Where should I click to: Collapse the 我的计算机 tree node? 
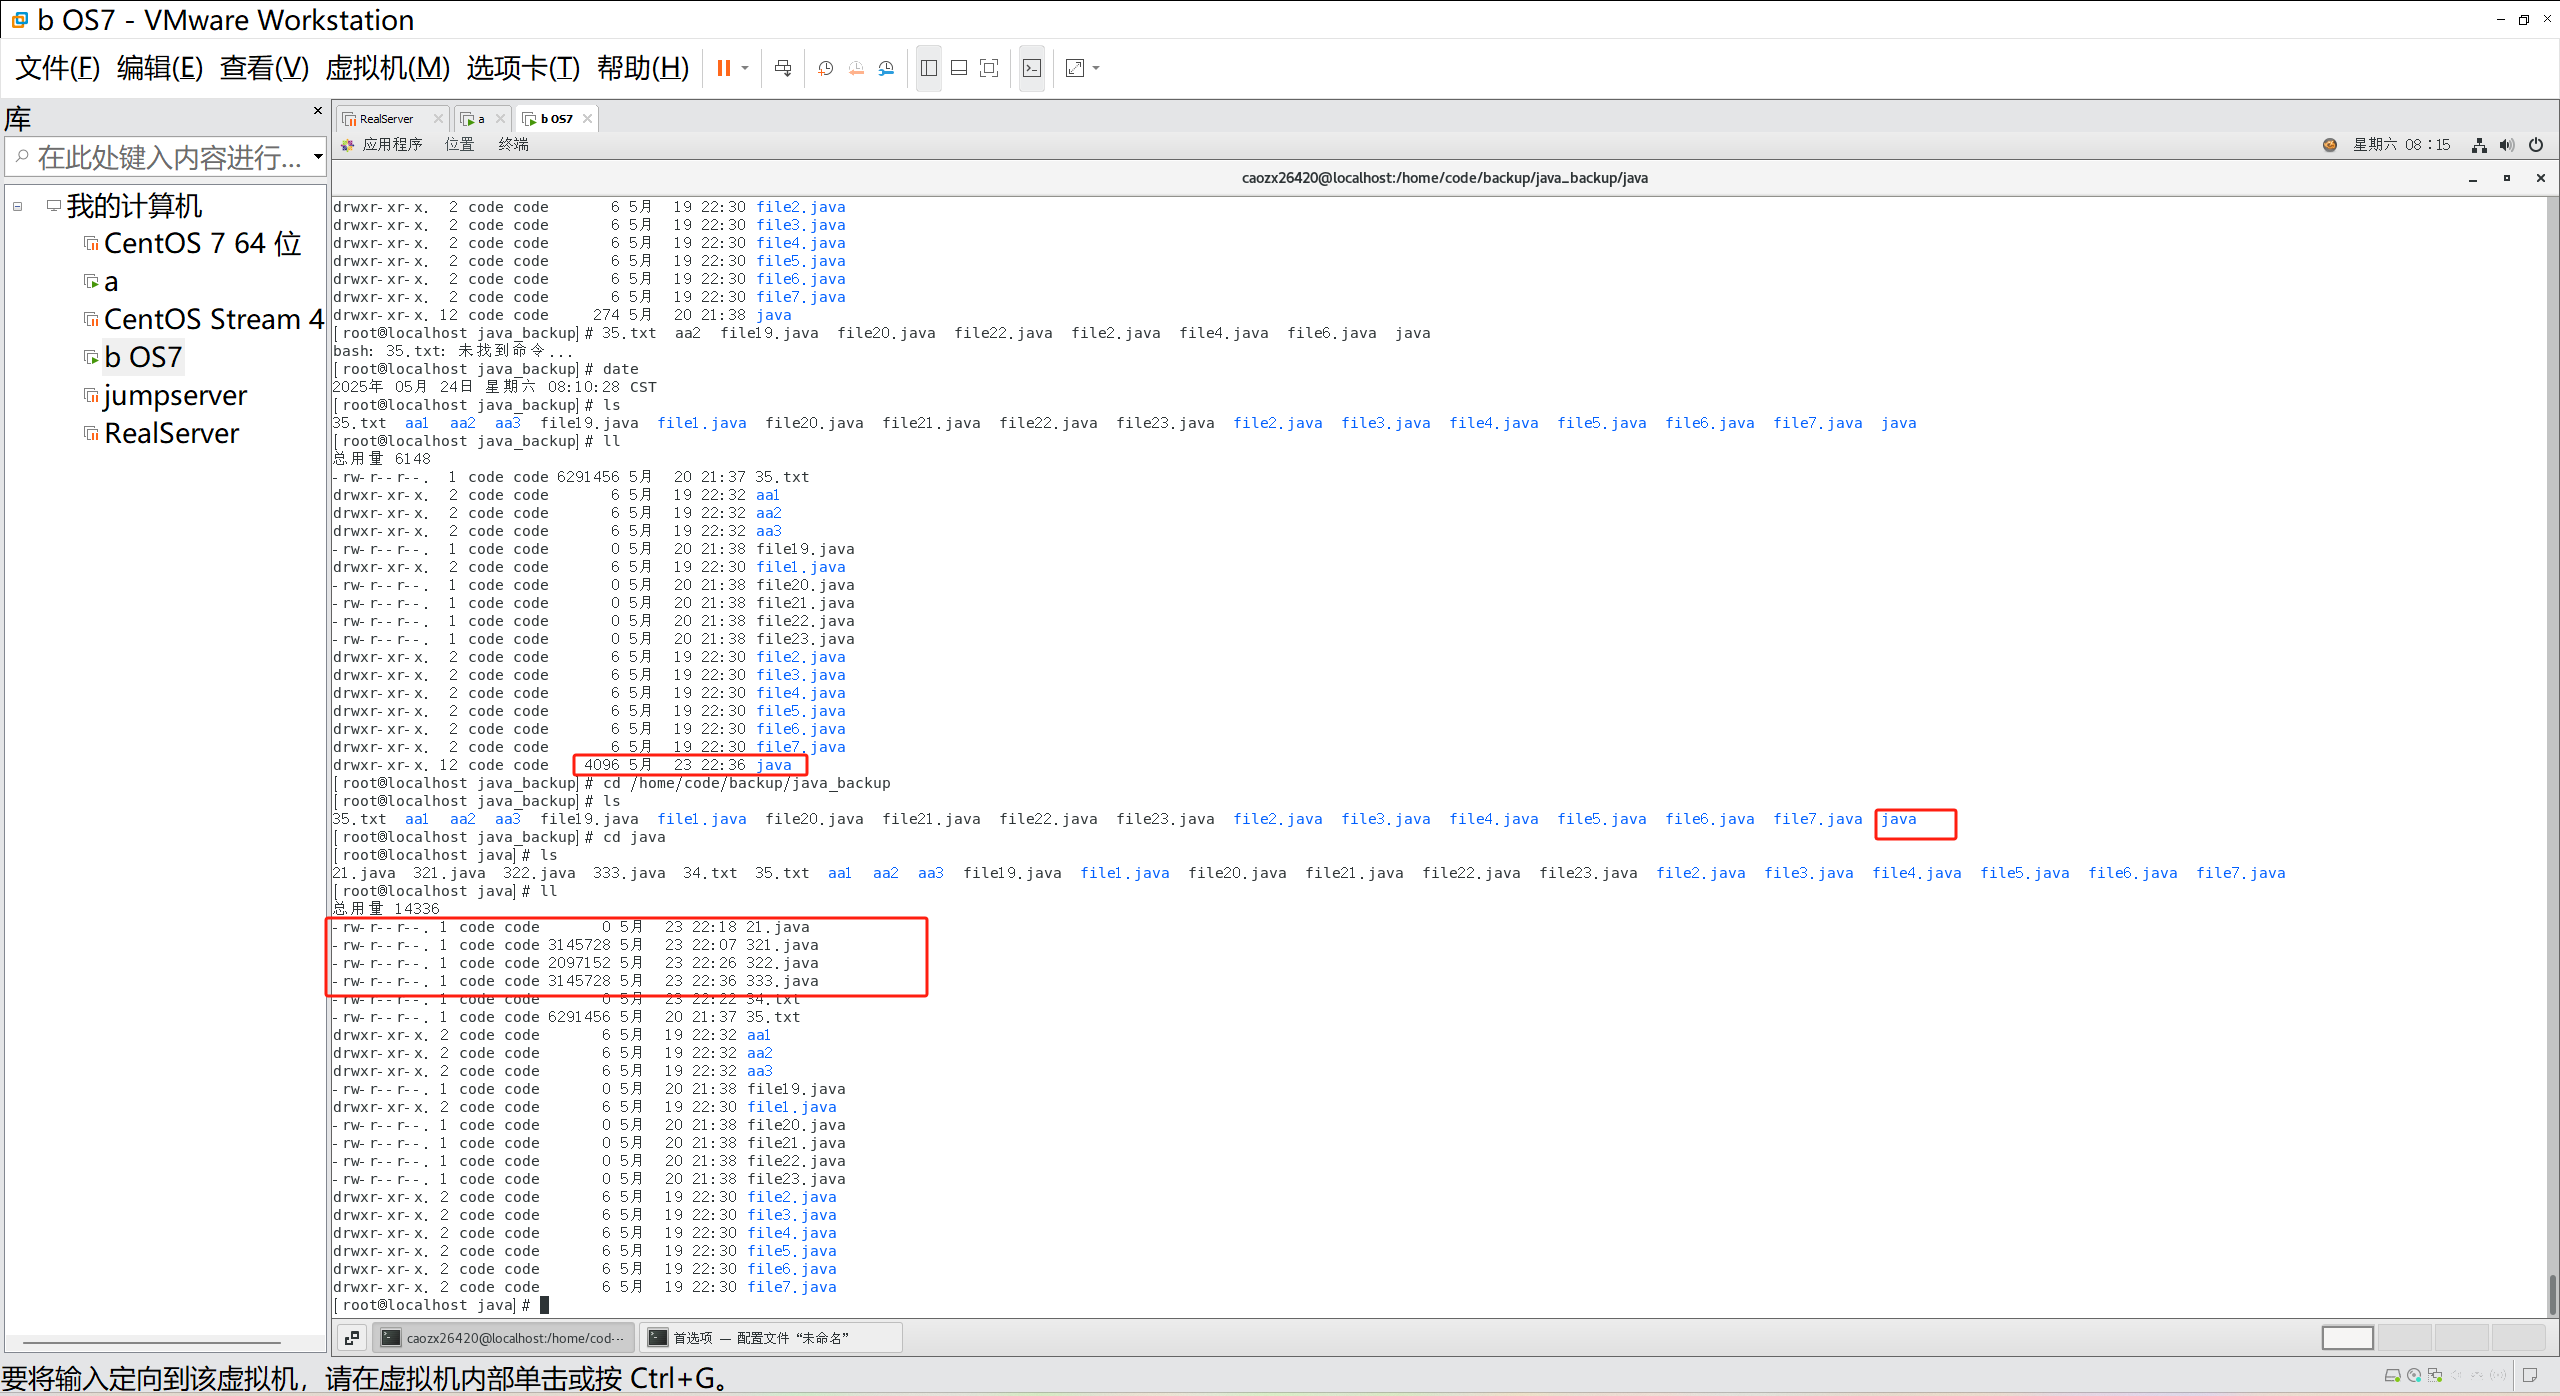coord(17,206)
